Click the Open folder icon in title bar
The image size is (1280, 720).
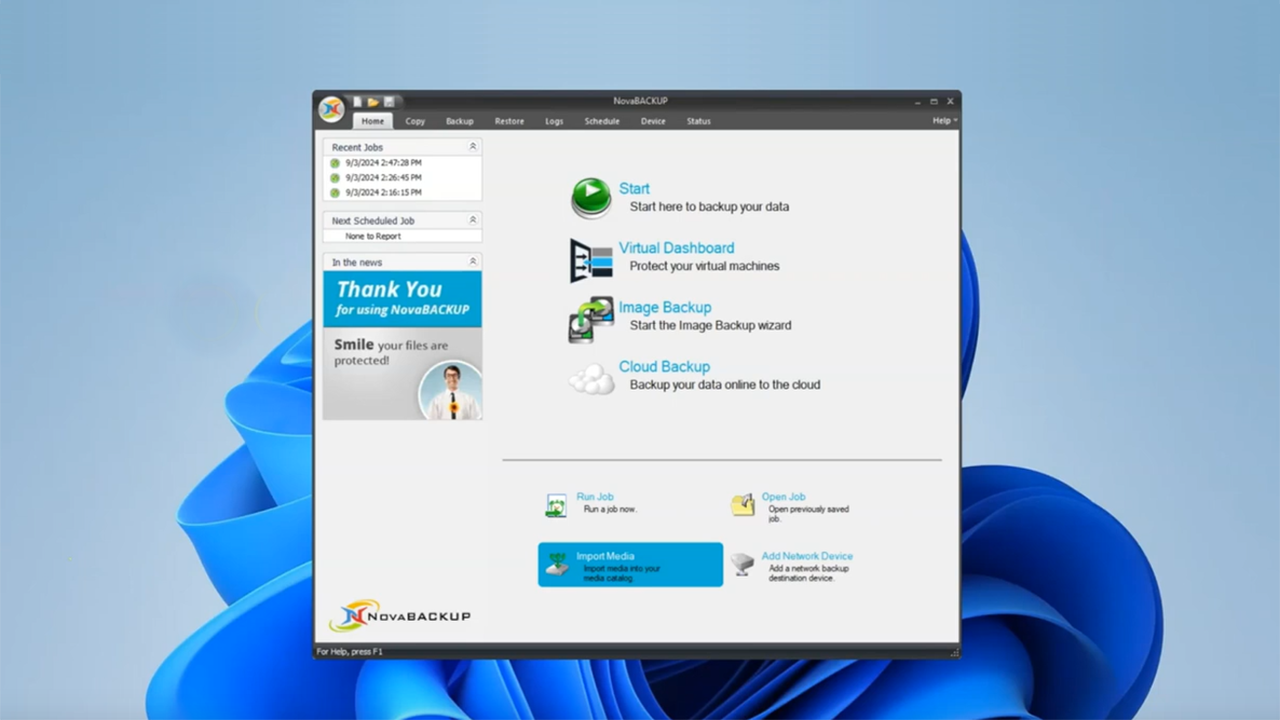373,102
